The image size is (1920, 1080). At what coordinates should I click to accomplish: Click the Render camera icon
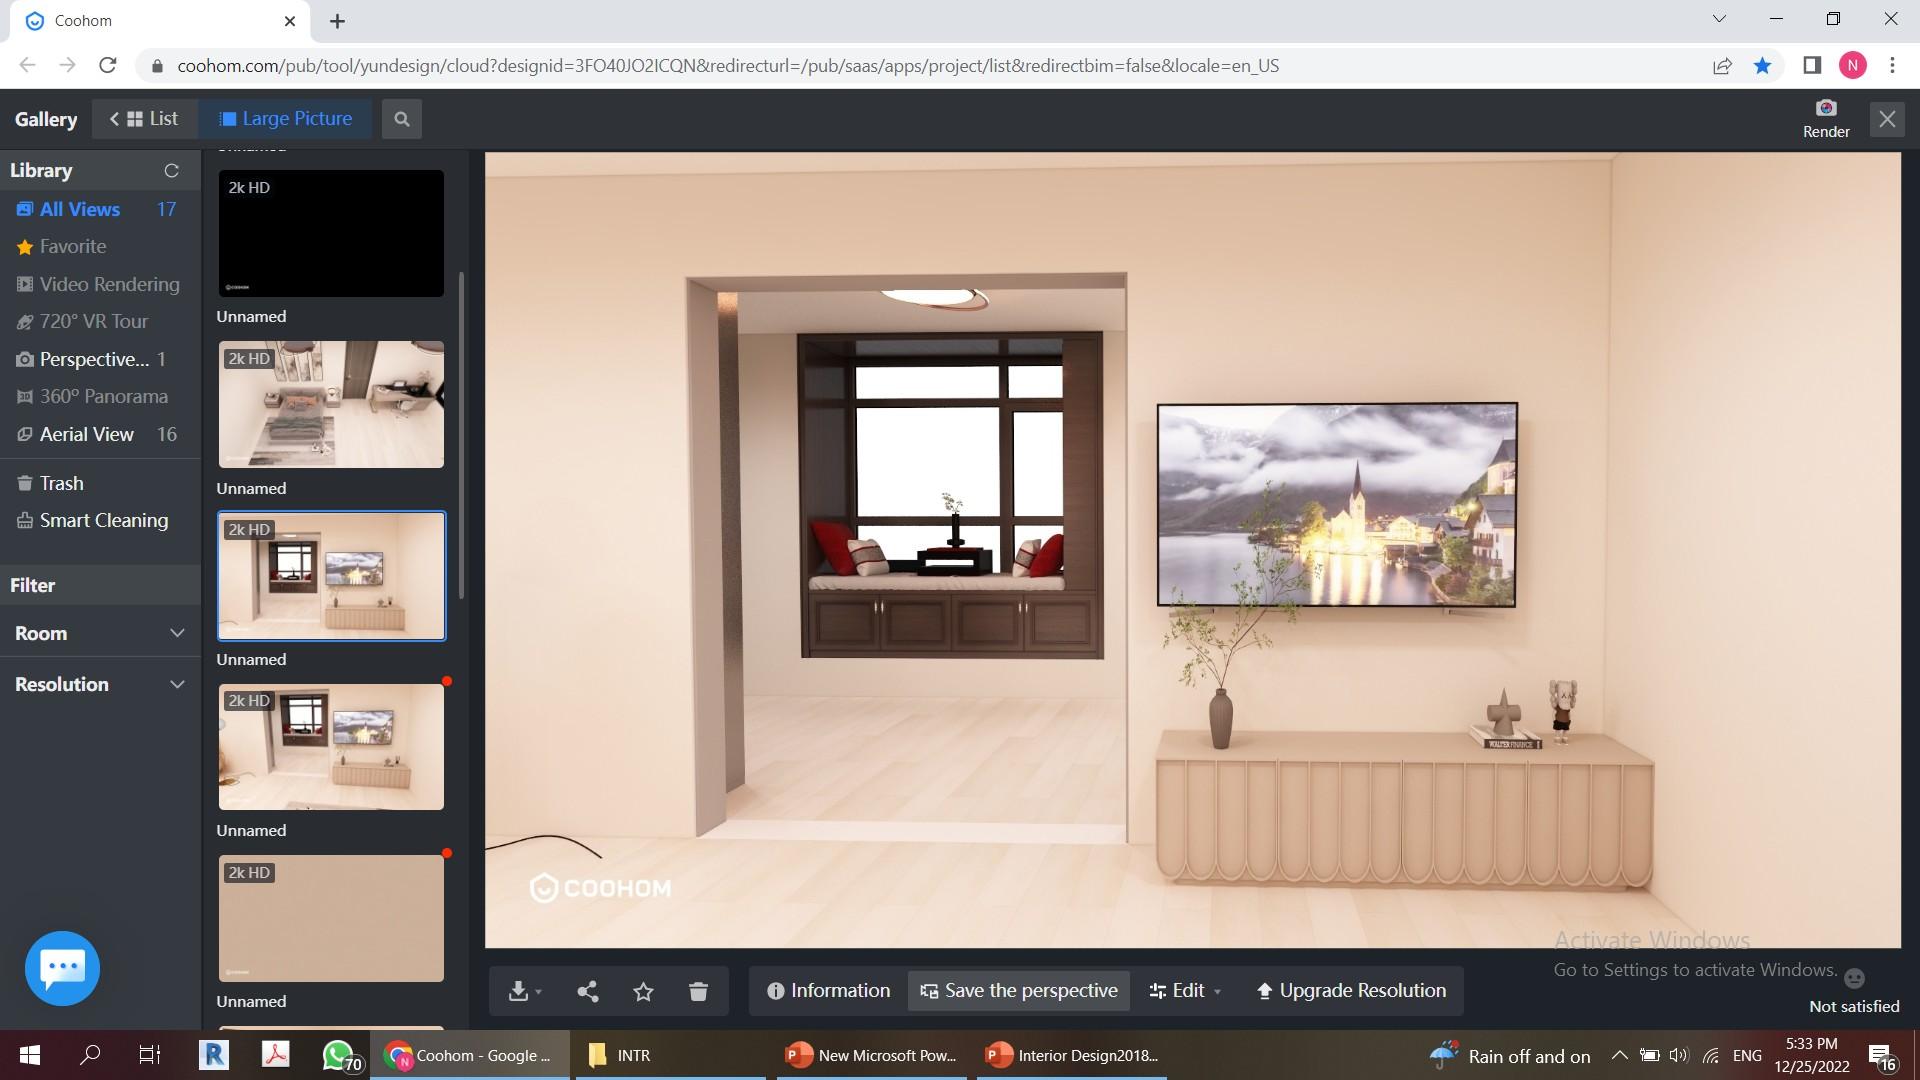pyautogui.click(x=1825, y=108)
